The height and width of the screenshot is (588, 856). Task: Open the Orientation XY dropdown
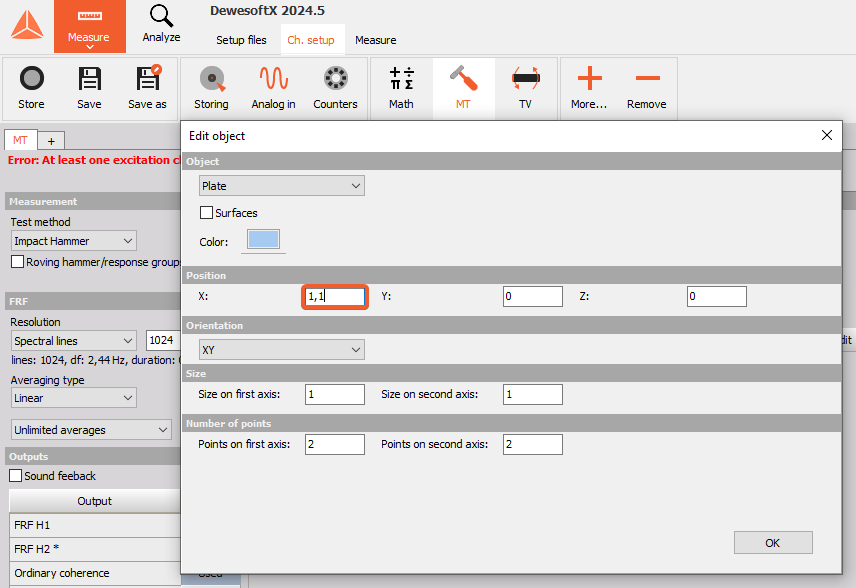(x=282, y=350)
